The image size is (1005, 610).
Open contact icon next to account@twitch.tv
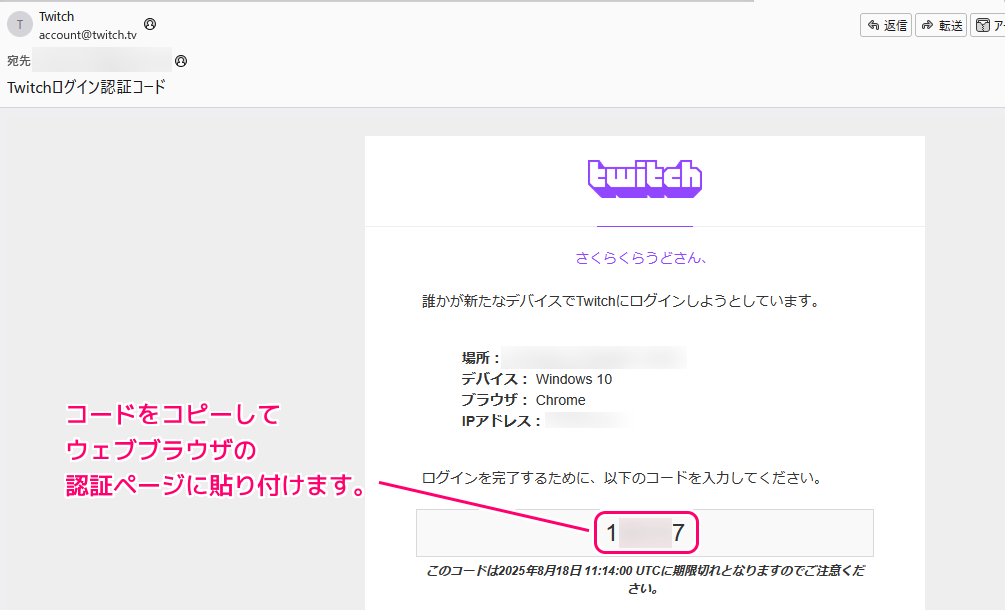150,24
